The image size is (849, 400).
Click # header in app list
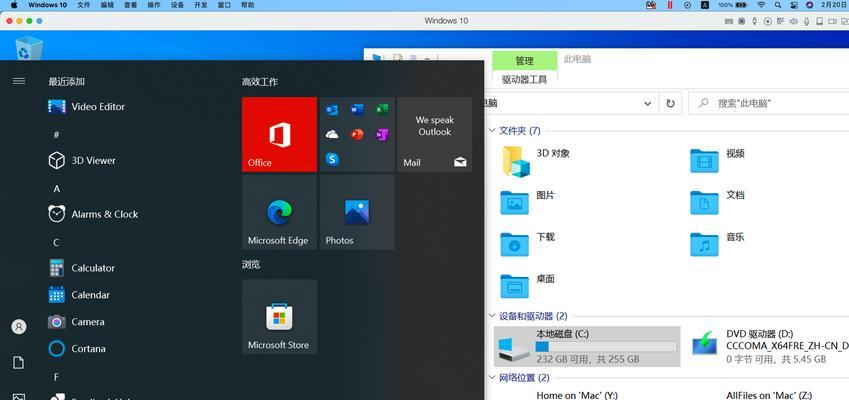(56, 135)
